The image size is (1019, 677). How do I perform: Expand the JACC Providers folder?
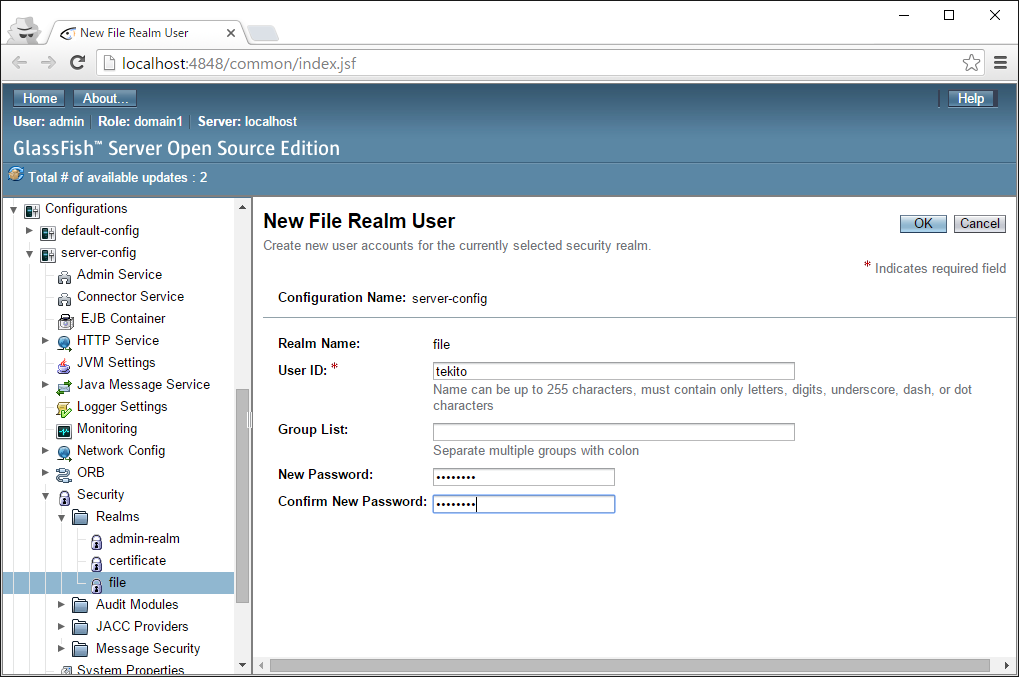(x=61, y=626)
